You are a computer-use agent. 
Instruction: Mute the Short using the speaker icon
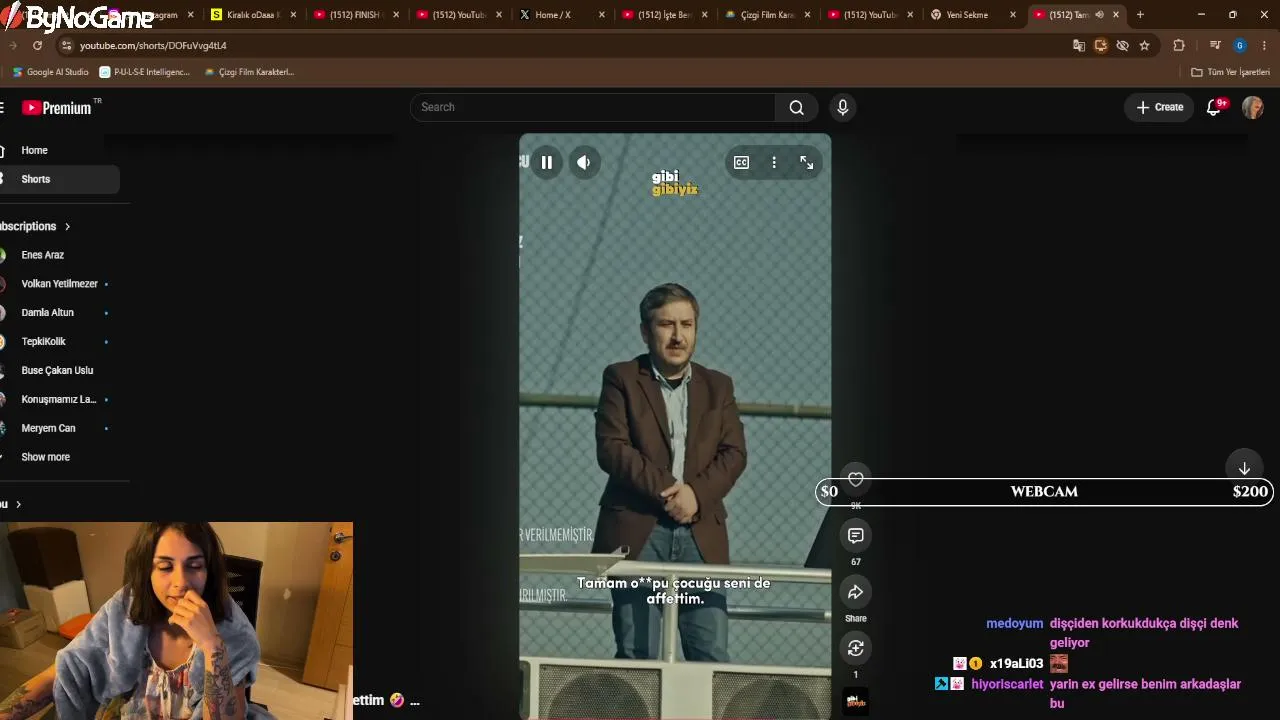point(584,162)
